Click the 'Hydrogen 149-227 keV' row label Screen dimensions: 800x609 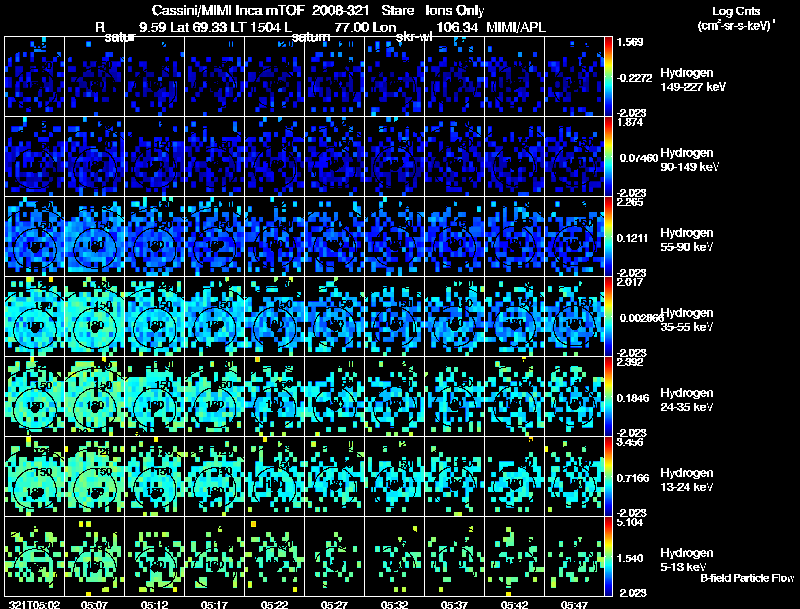[693, 80]
